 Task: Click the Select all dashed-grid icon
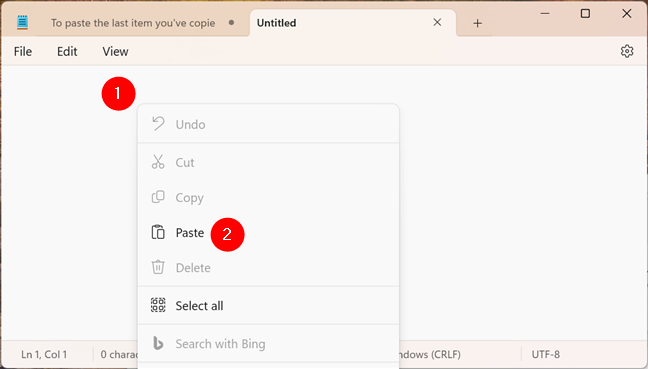[158, 305]
